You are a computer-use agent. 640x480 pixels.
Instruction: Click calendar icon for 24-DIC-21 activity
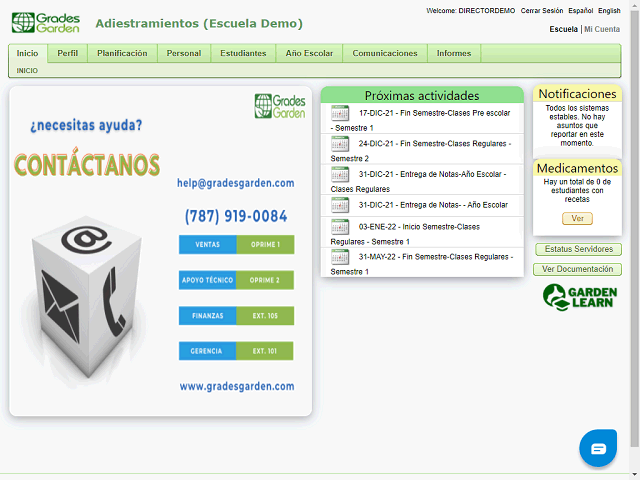[x=340, y=144]
